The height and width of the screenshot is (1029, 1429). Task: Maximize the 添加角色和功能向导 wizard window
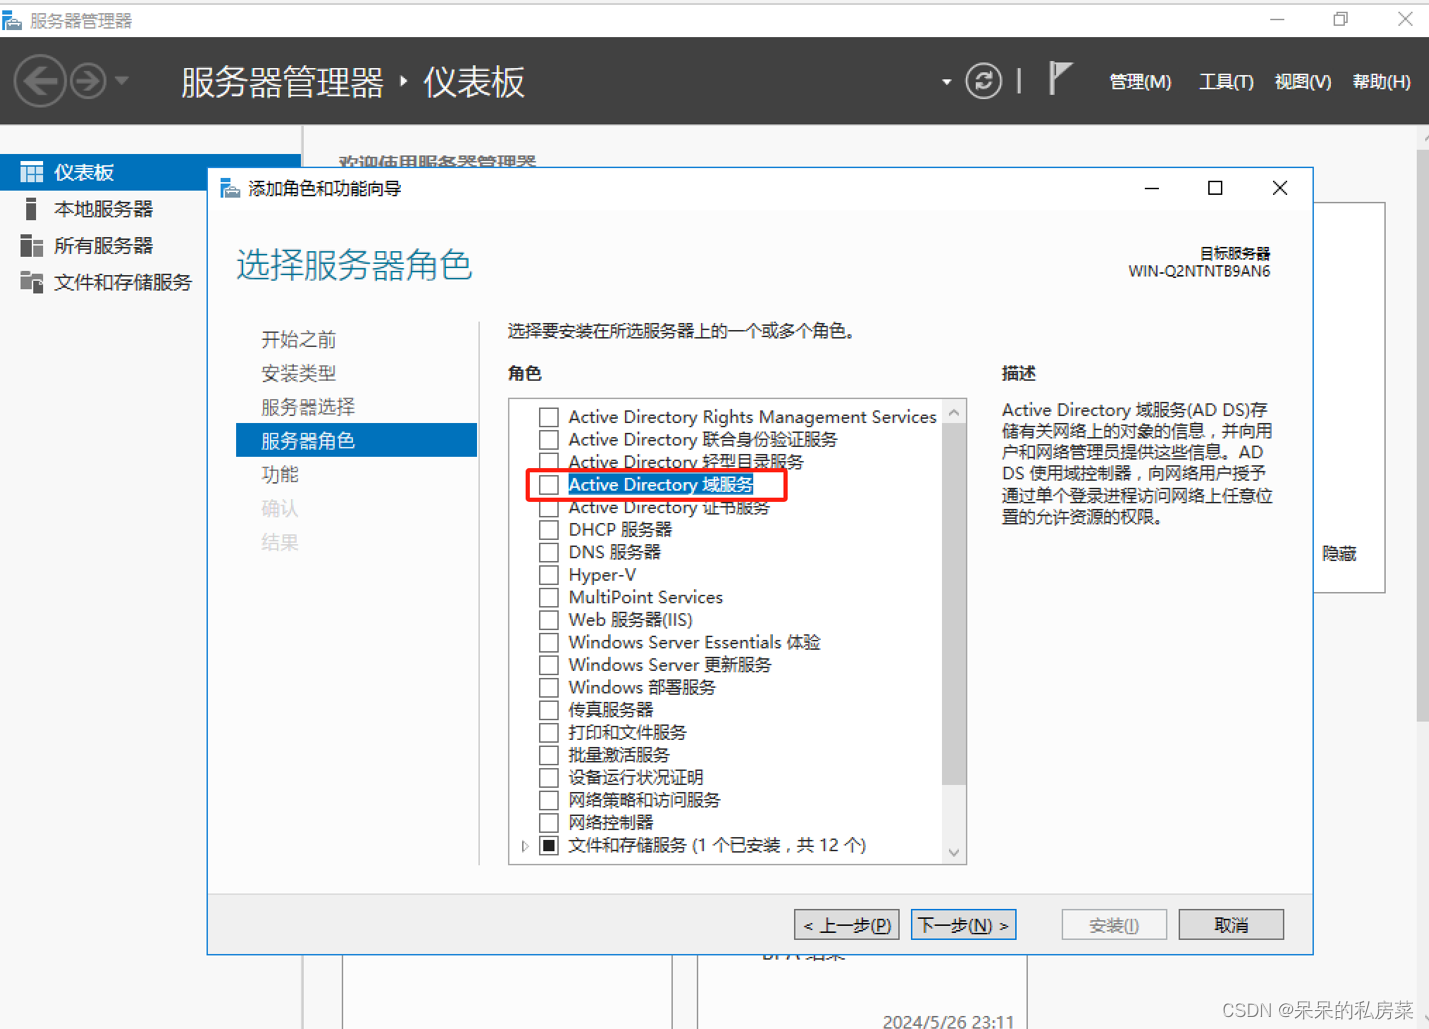click(1215, 188)
